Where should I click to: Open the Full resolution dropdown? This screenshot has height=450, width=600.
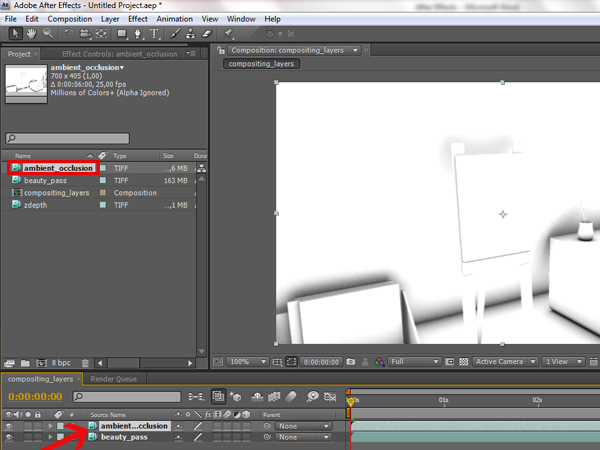pos(413,362)
